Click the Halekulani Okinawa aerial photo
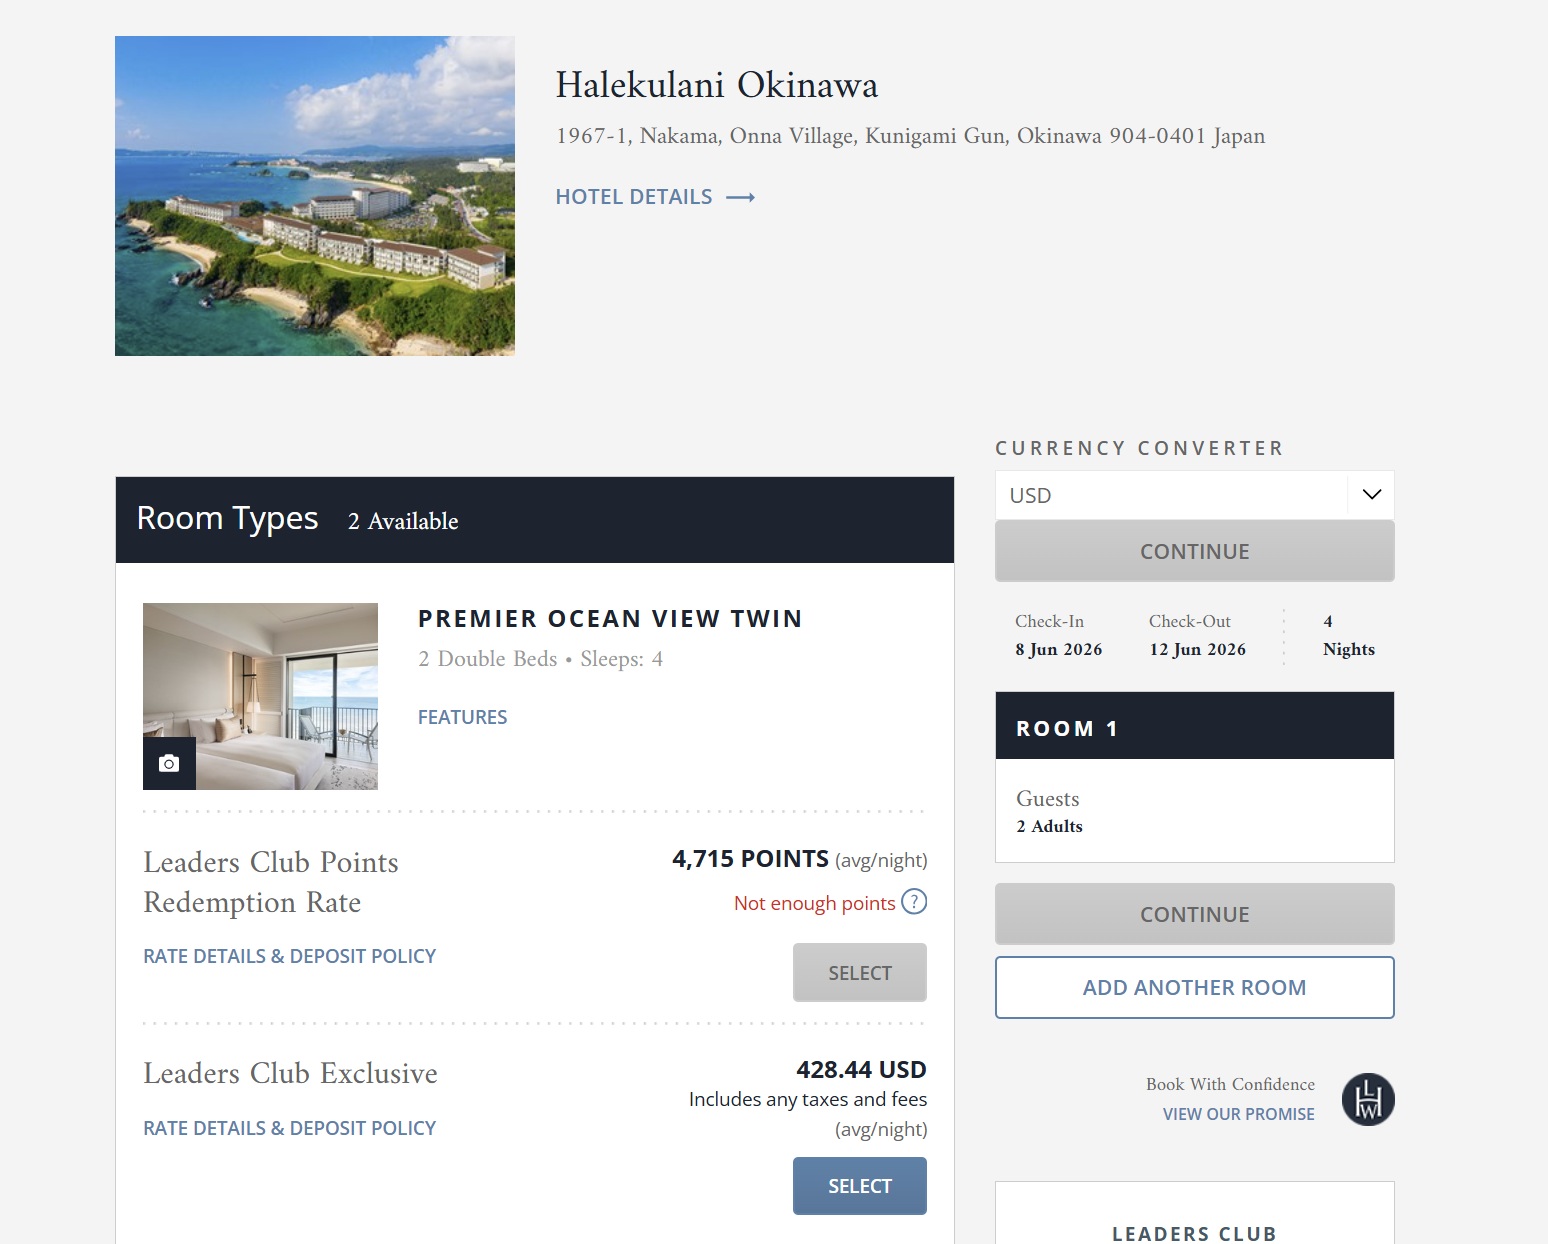 [x=315, y=196]
